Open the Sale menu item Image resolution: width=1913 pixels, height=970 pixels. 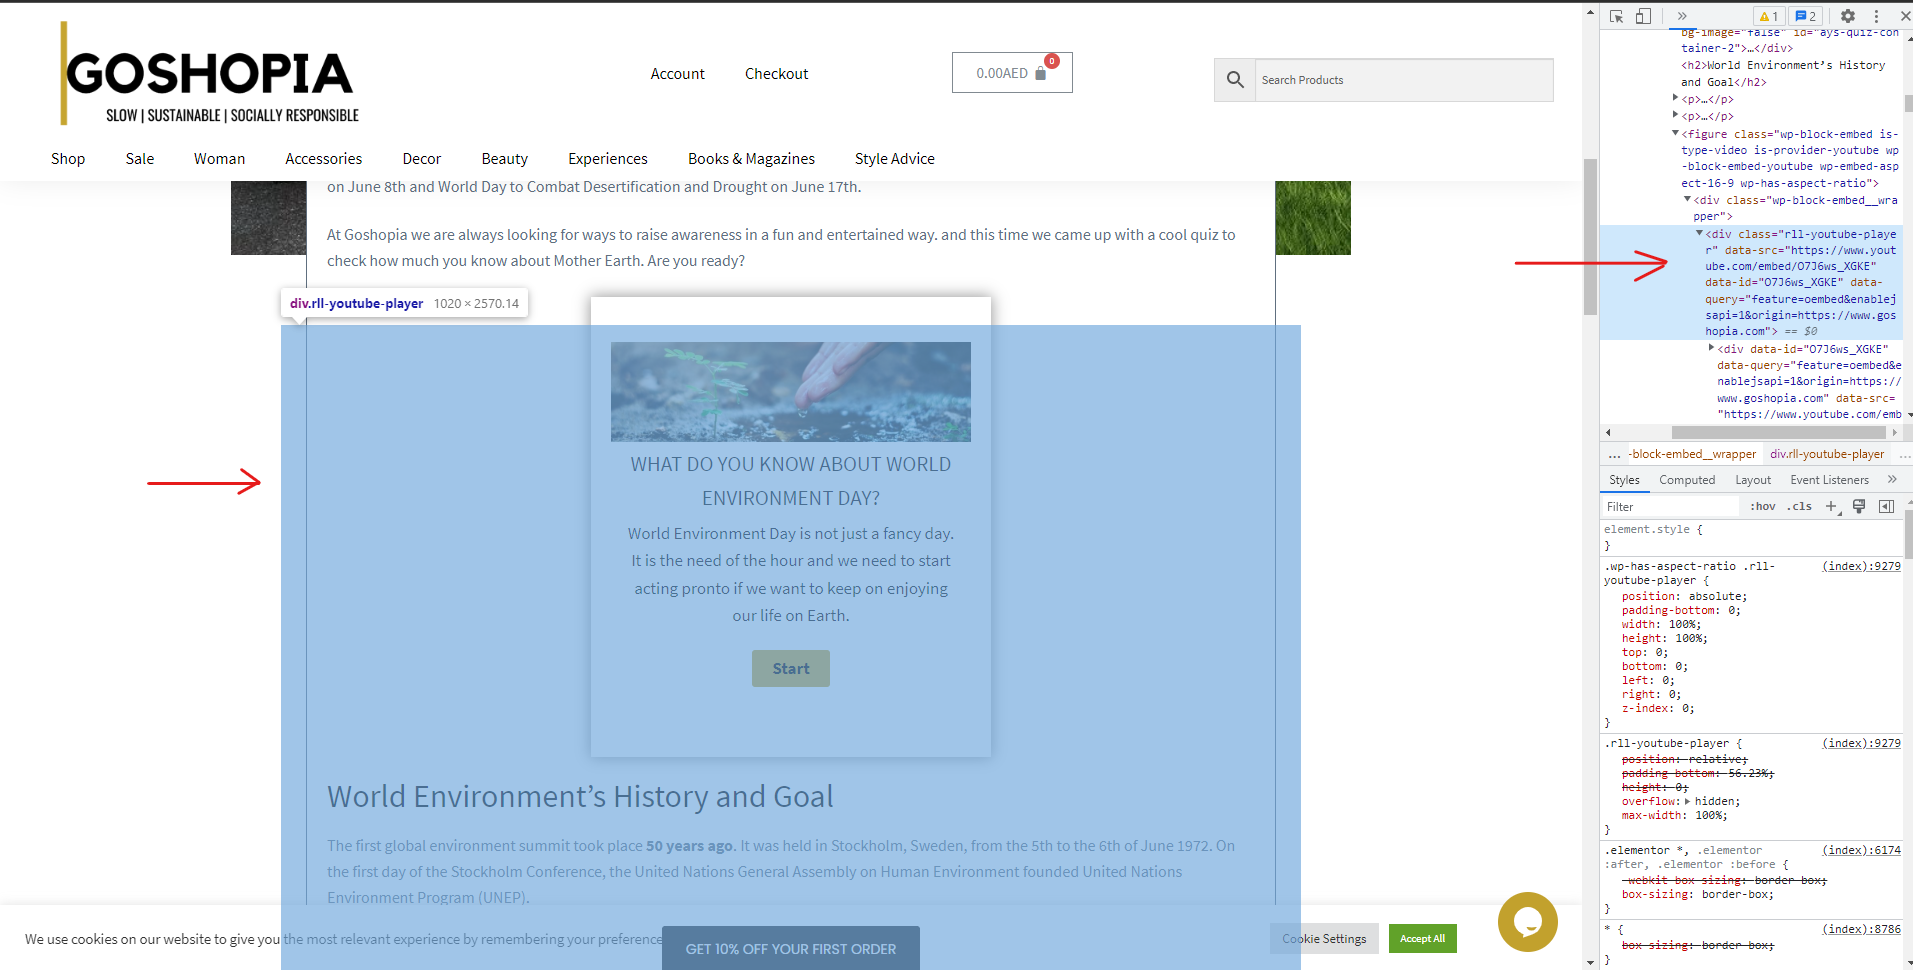[x=140, y=159]
